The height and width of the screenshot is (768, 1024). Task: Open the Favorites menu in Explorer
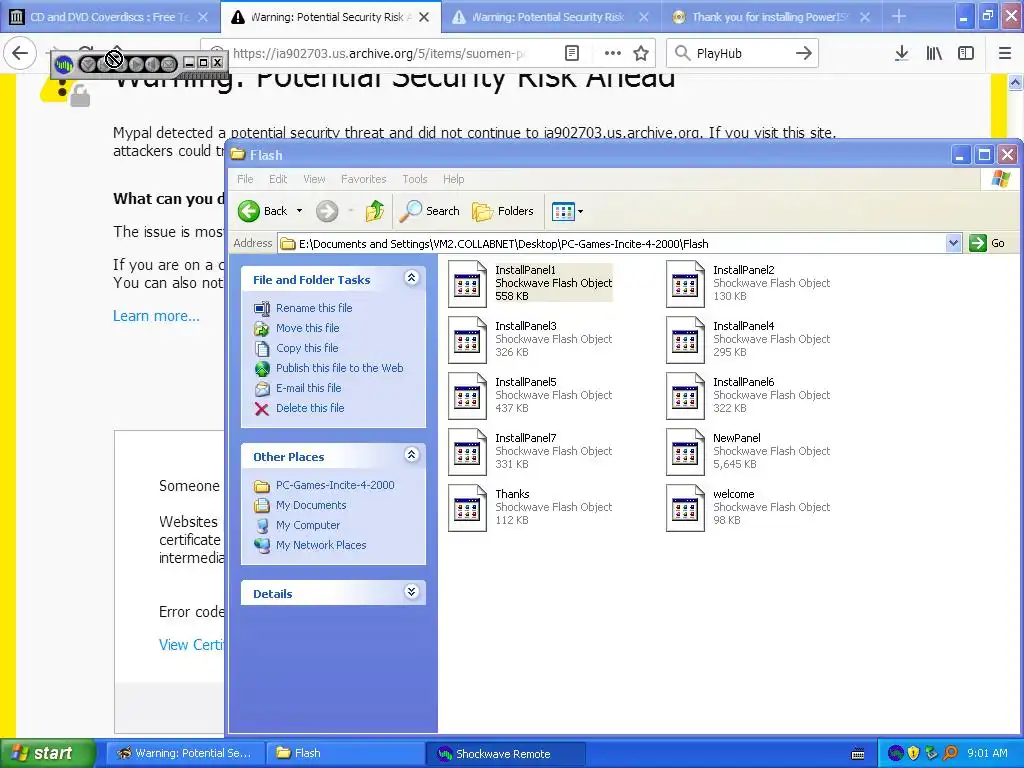pyautogui.click(x=364, y=179)
